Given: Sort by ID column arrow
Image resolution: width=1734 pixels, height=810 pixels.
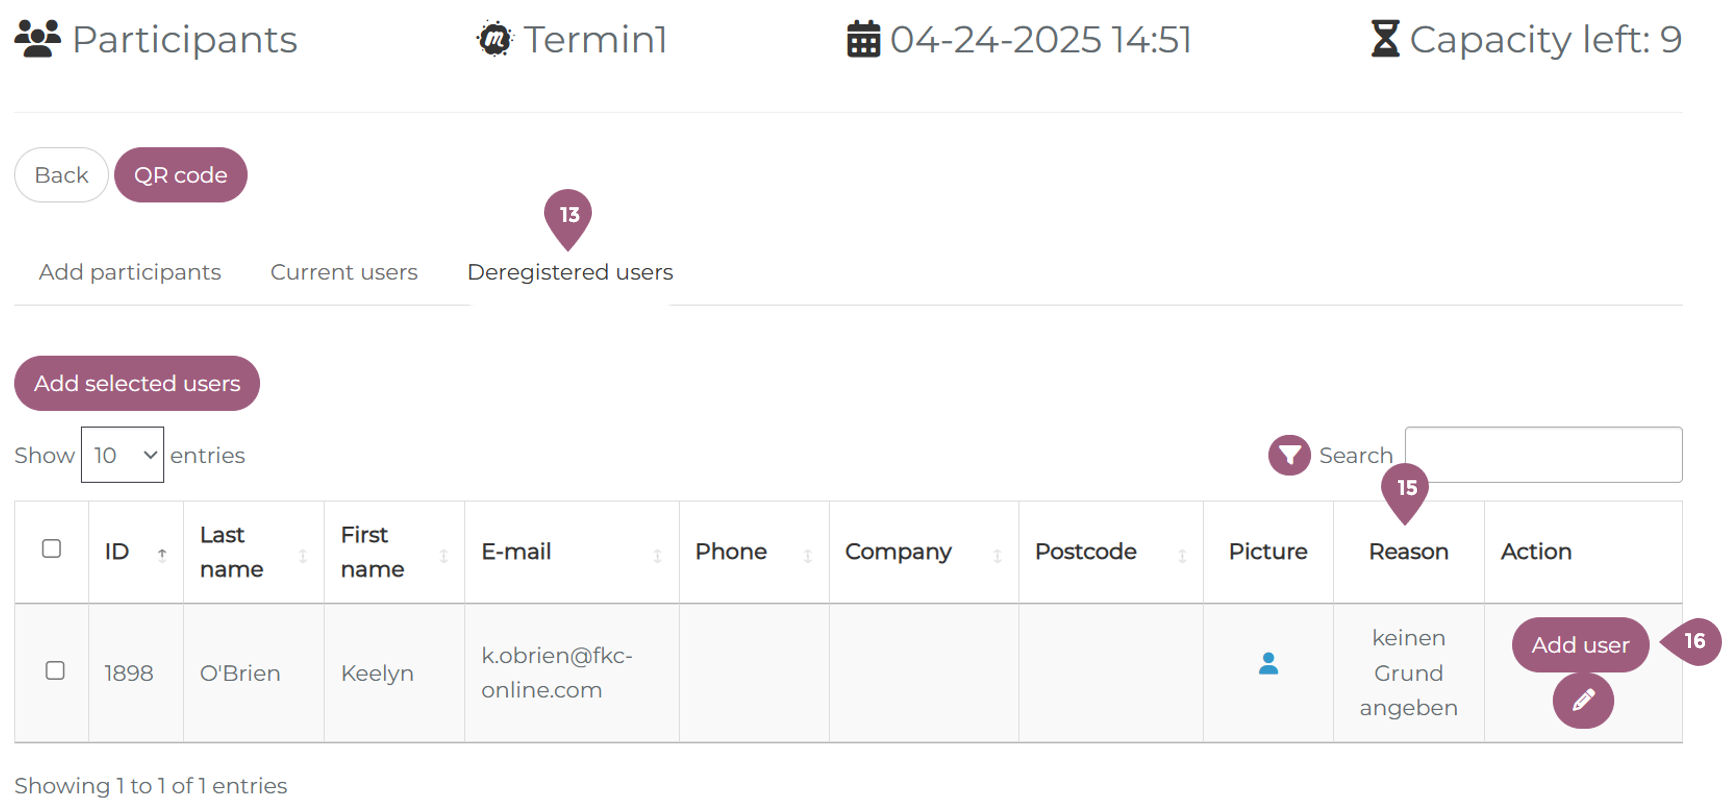Looking at the screenshot, I should [x=162, y=554].
